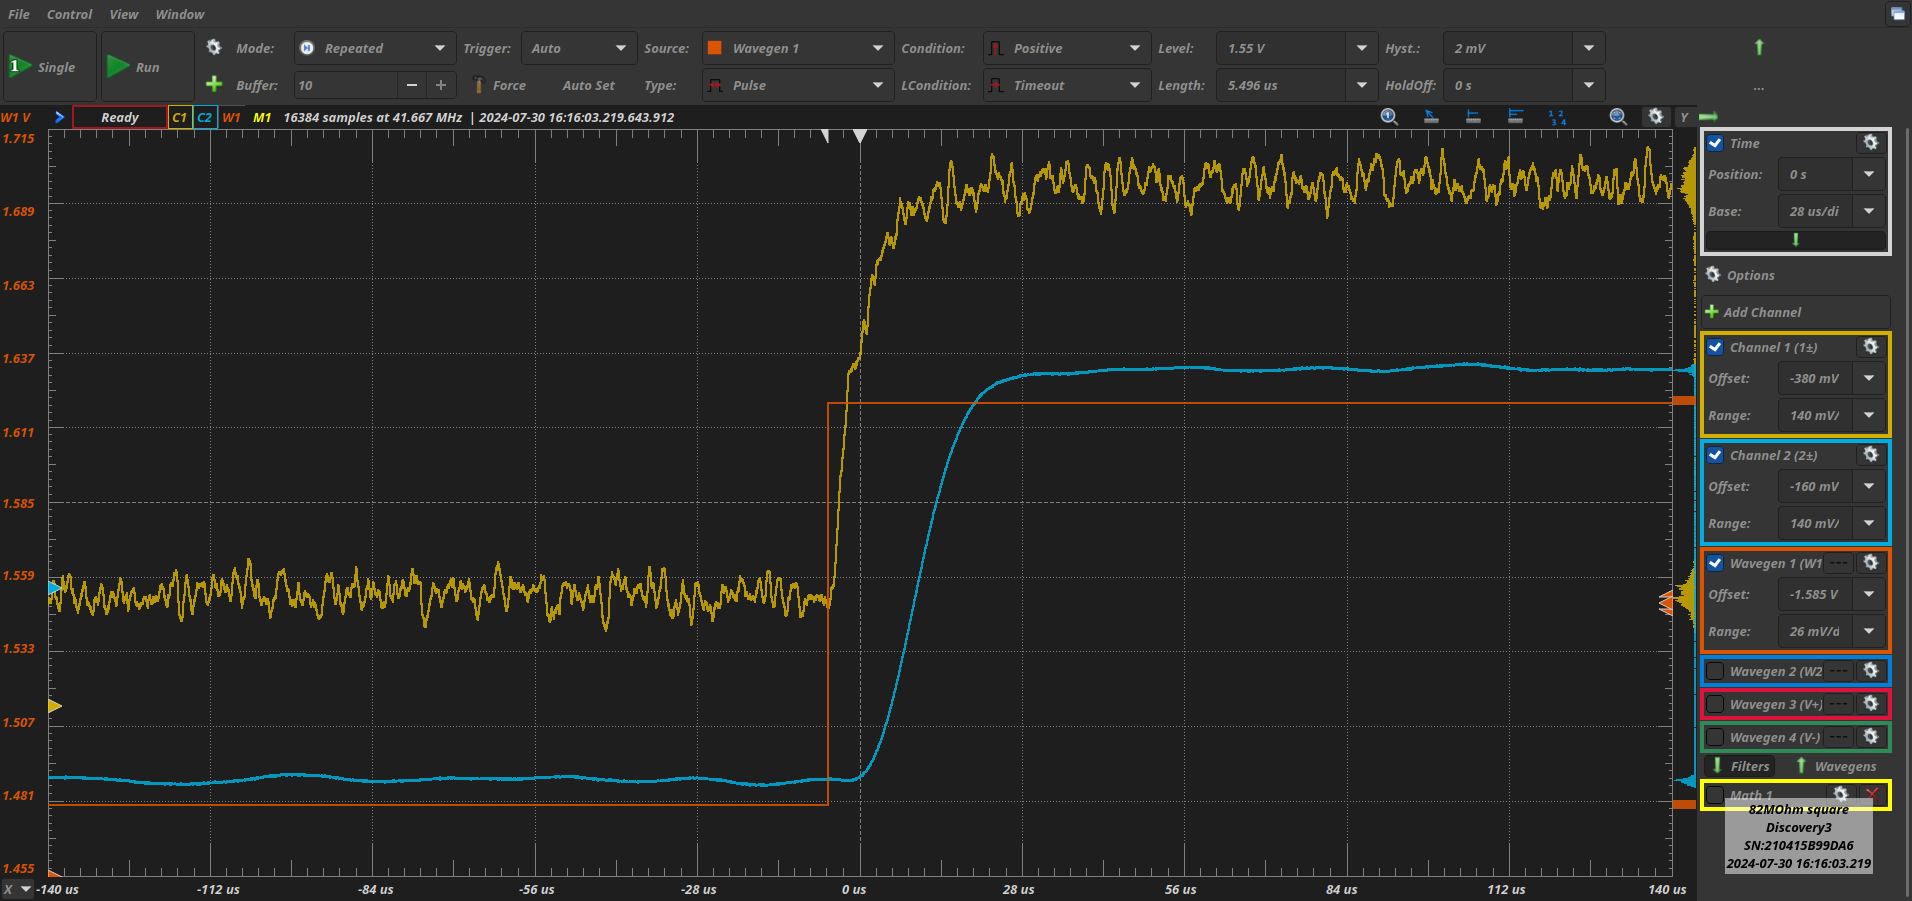Screen dimensions: 1912x901
Task: Open plot settings gear above graph
Action: coord(1656,117)
